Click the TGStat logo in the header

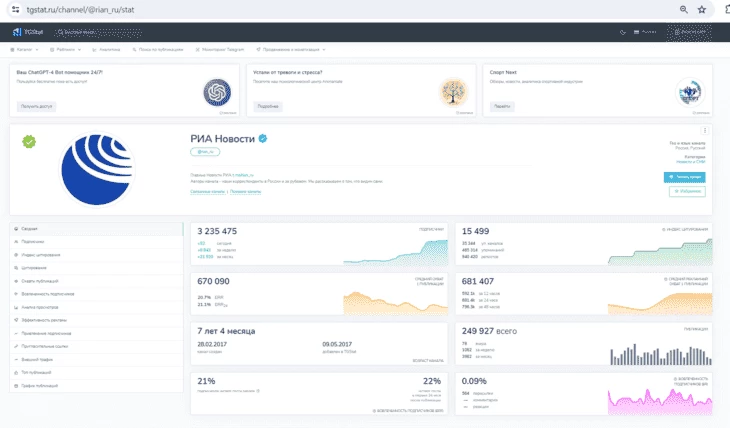click(x=27, y=32)
